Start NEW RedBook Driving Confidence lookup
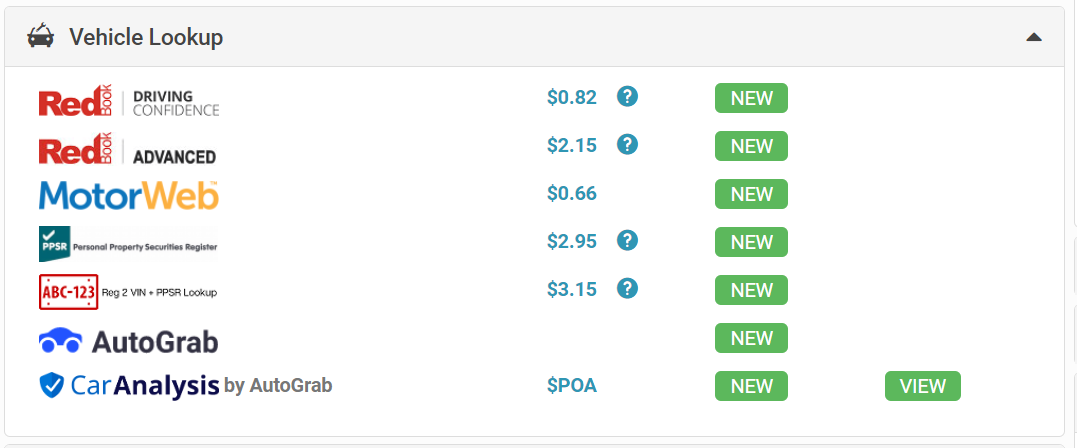 point(751,98)
